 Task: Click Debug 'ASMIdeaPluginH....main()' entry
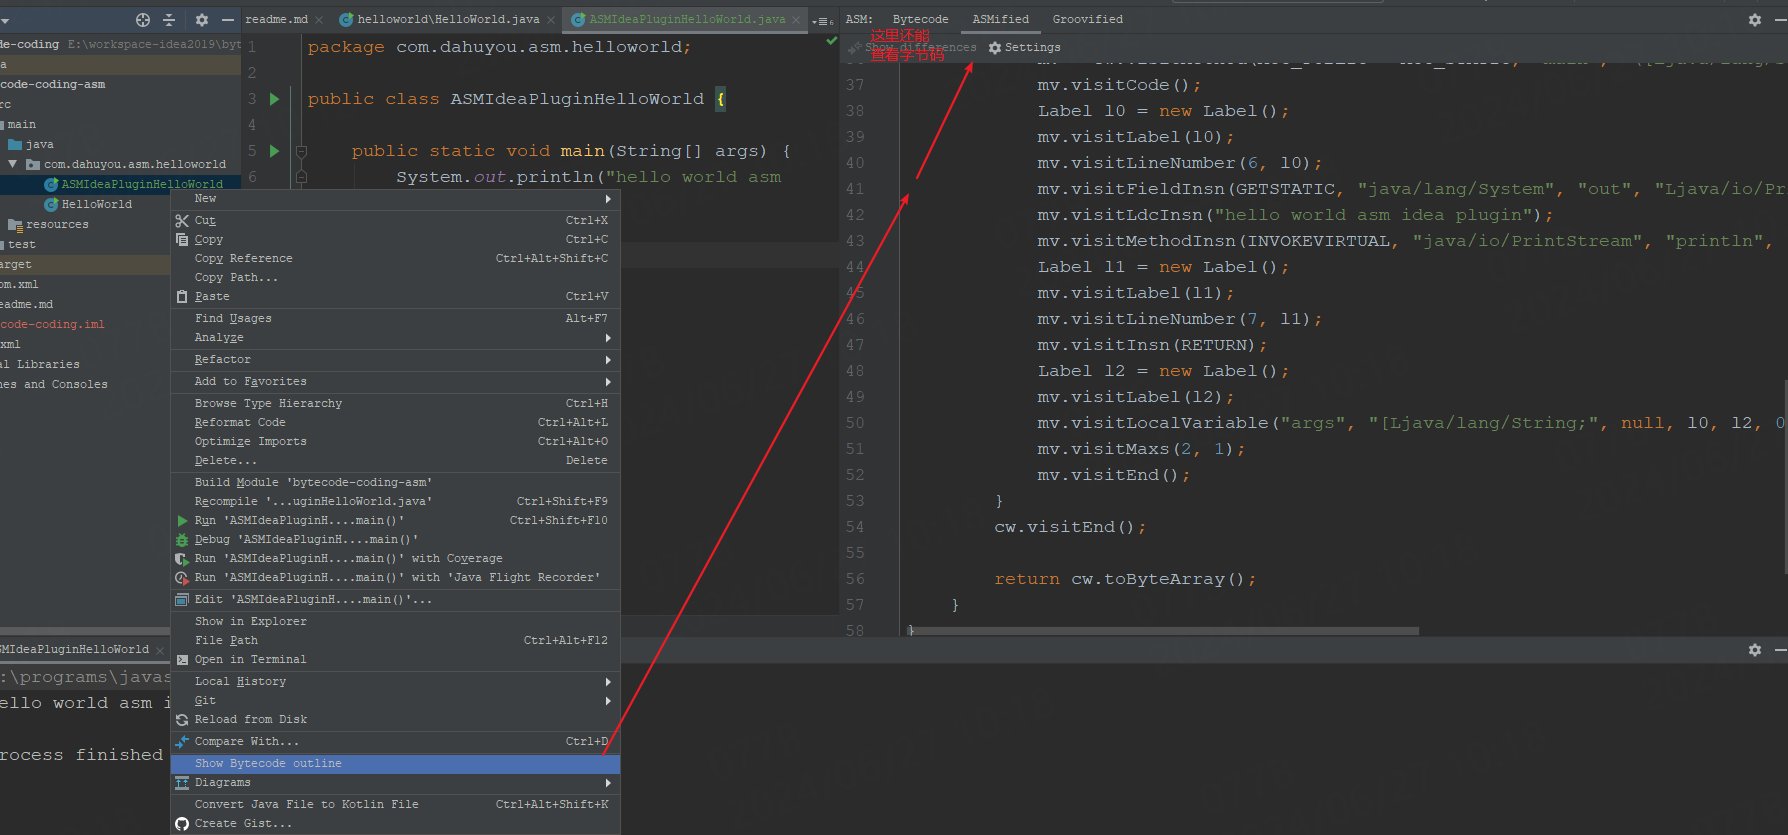click(x=395, y=539)
